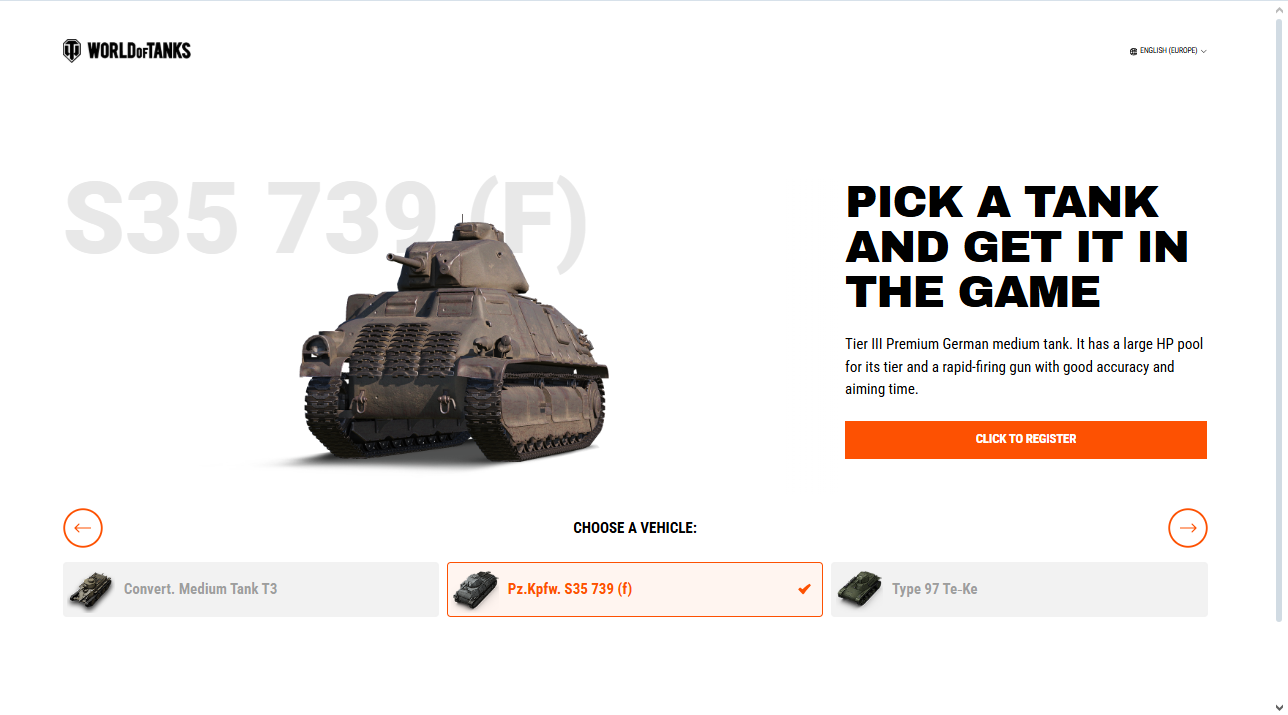Image resolution: width=1288 pixels, height=715 pixels.
Task: Select the Convert. Medium Tank T3 vehicle card
Action: point(250,589)
